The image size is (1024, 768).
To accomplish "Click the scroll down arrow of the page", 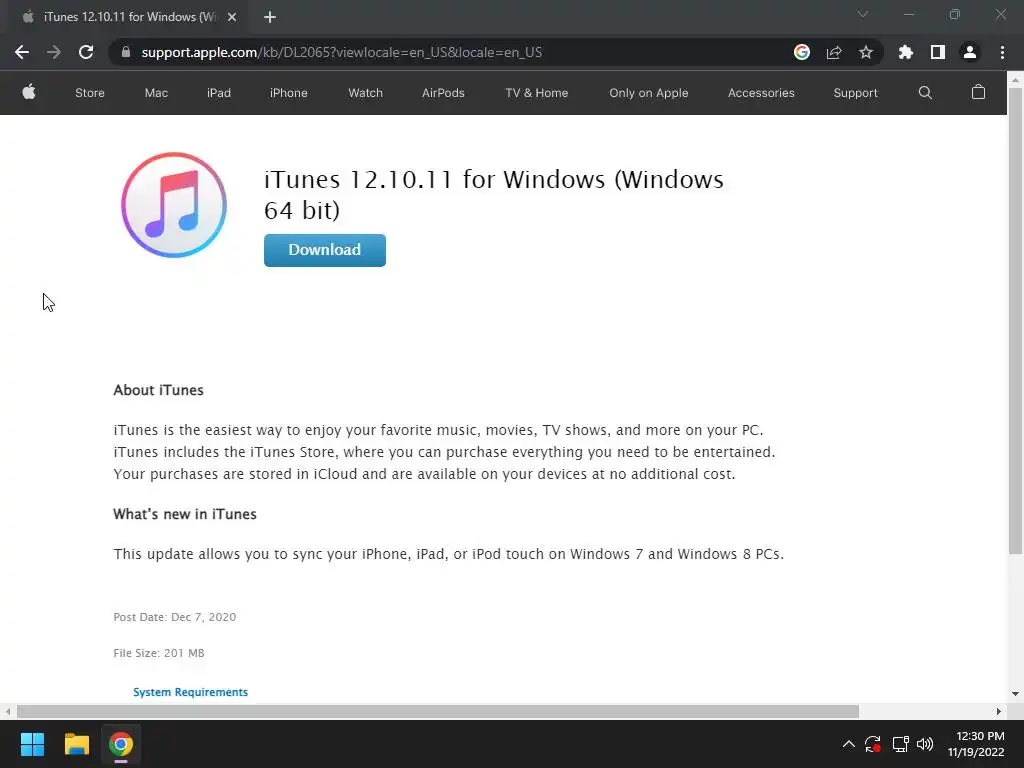I will [1015, 694].
